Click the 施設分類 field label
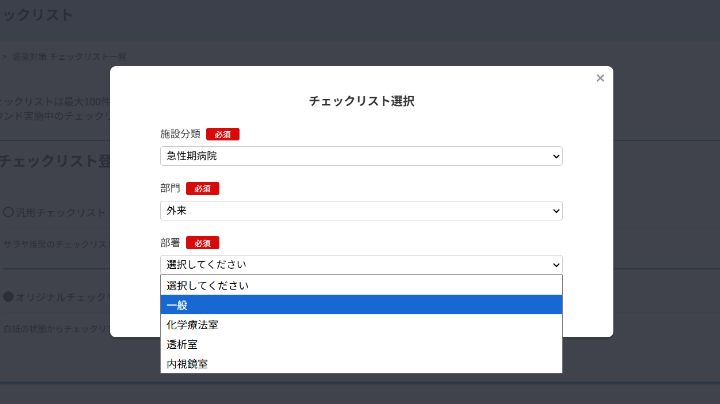The image size is (720, 404). pyautogui.click(x=179, y=133)
